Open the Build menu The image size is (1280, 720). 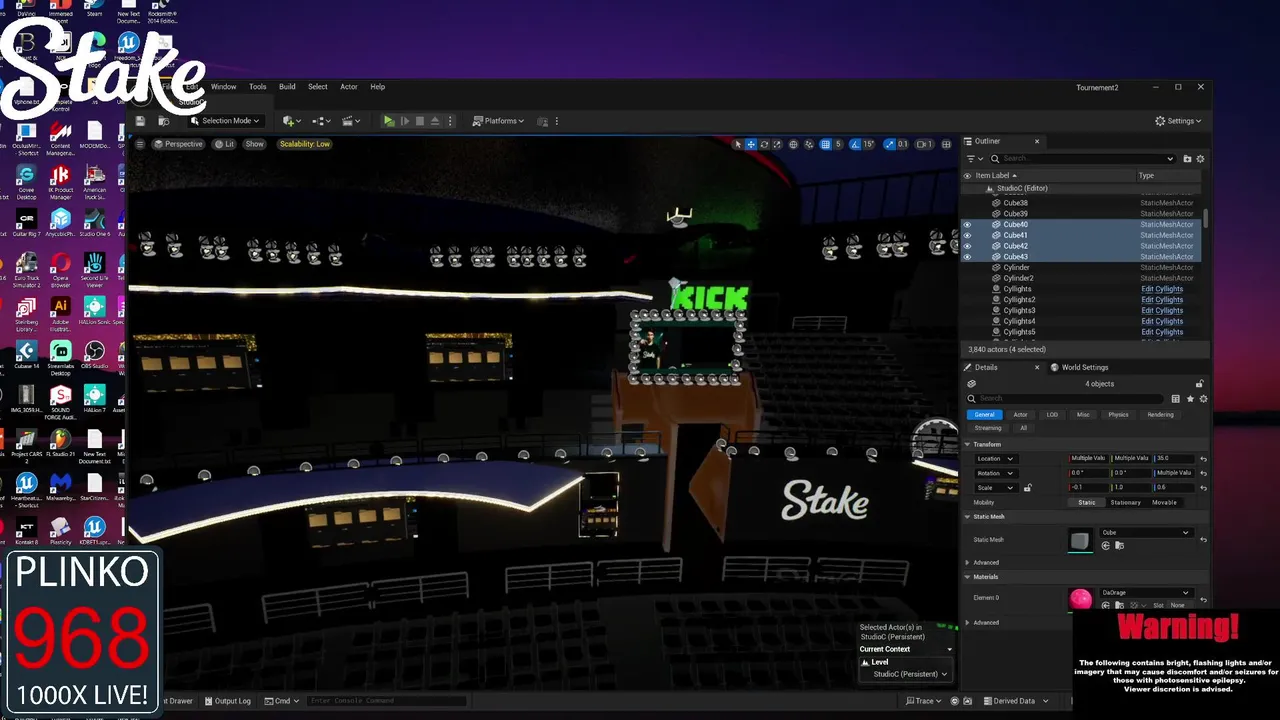click(287, 87)
